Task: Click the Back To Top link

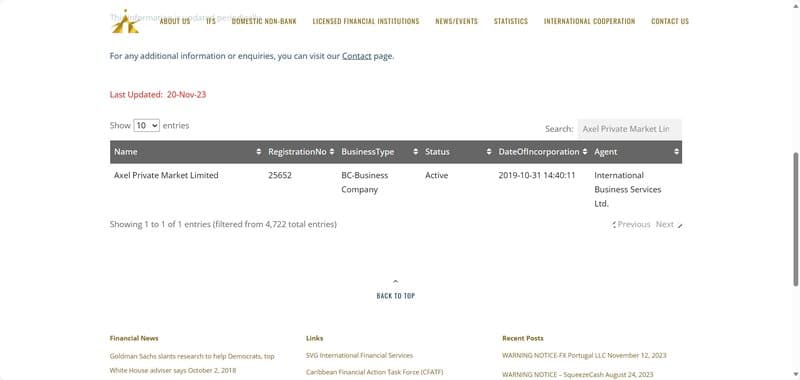Action: tap(395, 296)
